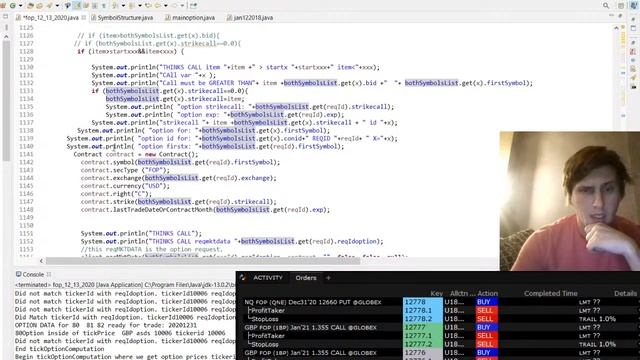Click the editor scroll up arrow
Screen dimensions: 640x360
pyautogui.click(x=616, y=28)
